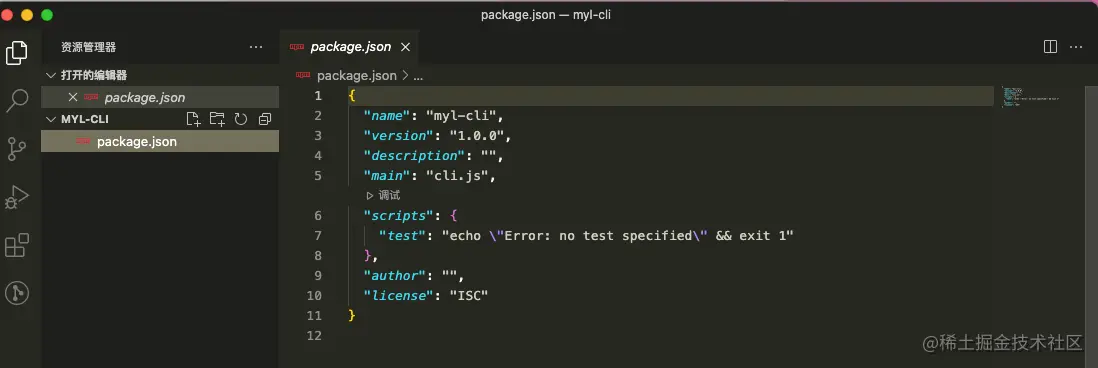Click the "author" key on line 9
The width and height of the screenshot is (1098, 368).
[x=394, y=276]
